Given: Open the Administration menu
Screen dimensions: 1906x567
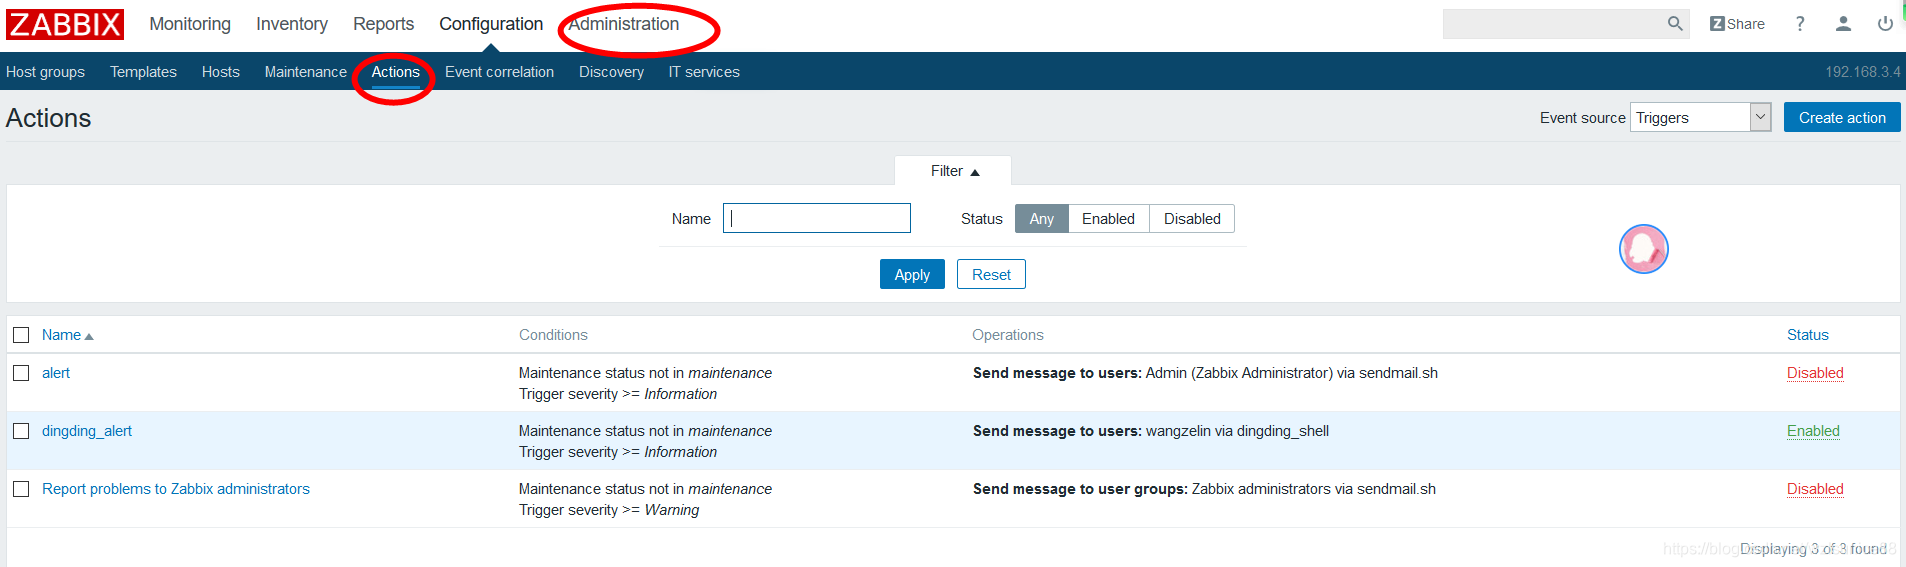Looking at the screenshot, I should (x=624, y=24).
